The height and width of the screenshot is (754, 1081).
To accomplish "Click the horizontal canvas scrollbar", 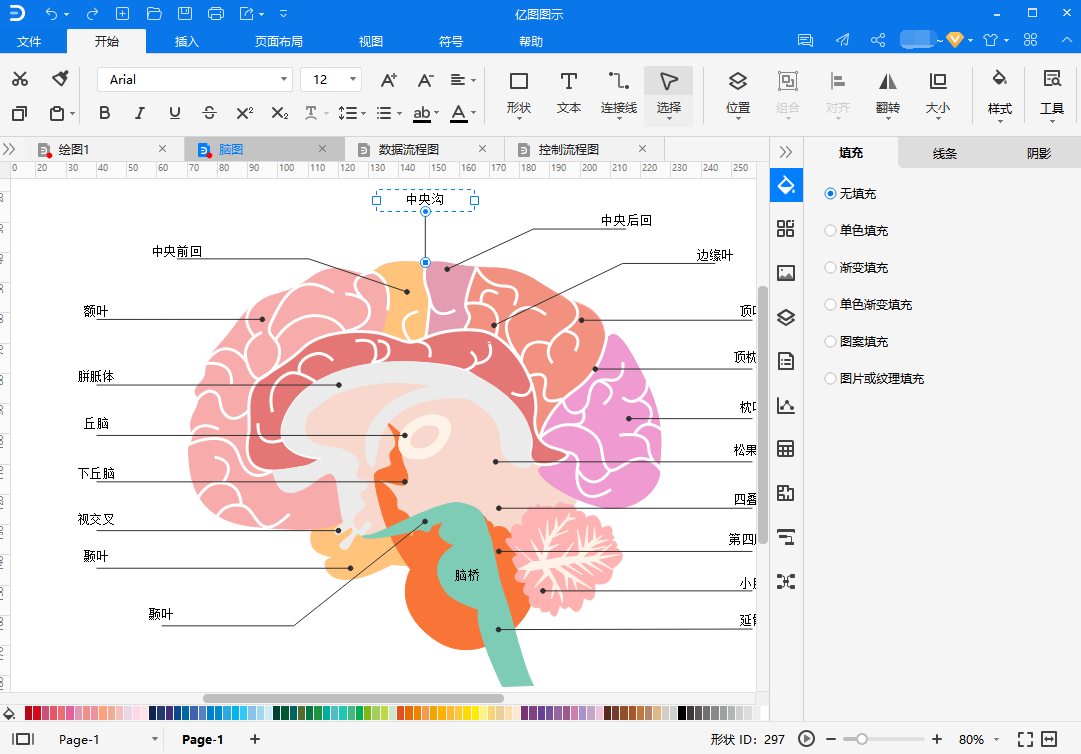I will (353, 698).
